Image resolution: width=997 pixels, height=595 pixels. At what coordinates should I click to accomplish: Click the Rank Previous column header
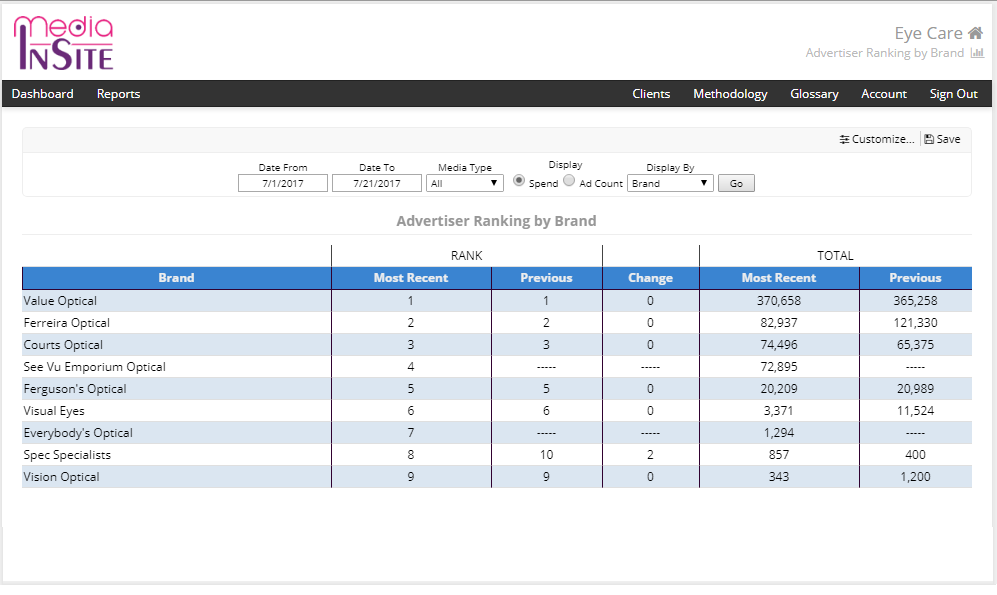[x=546, y=278]
